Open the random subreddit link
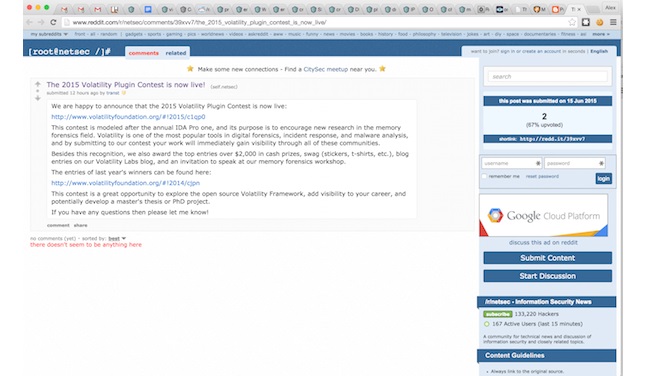The height and width of the screenshot is (376, 650). [x=109, y=34]
